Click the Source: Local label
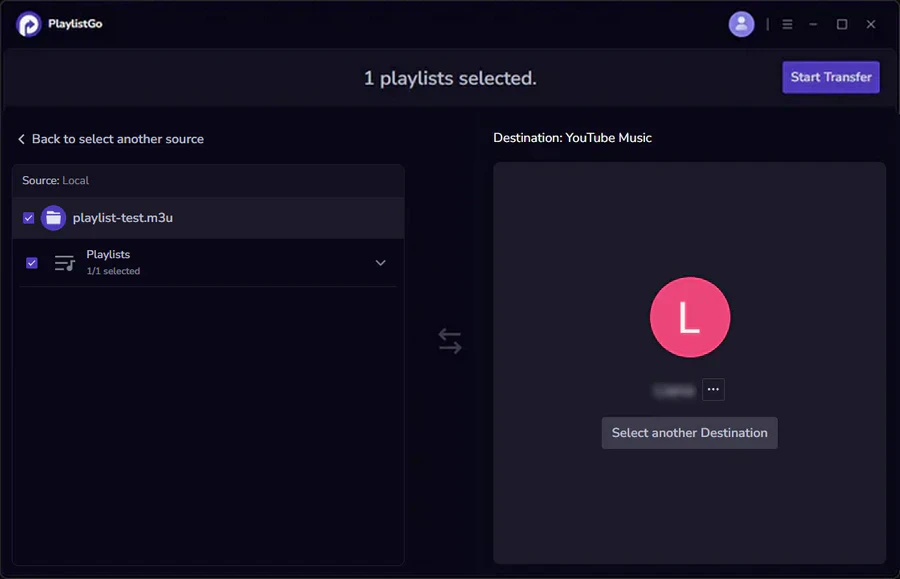900x579 pixels. point(56,180)
